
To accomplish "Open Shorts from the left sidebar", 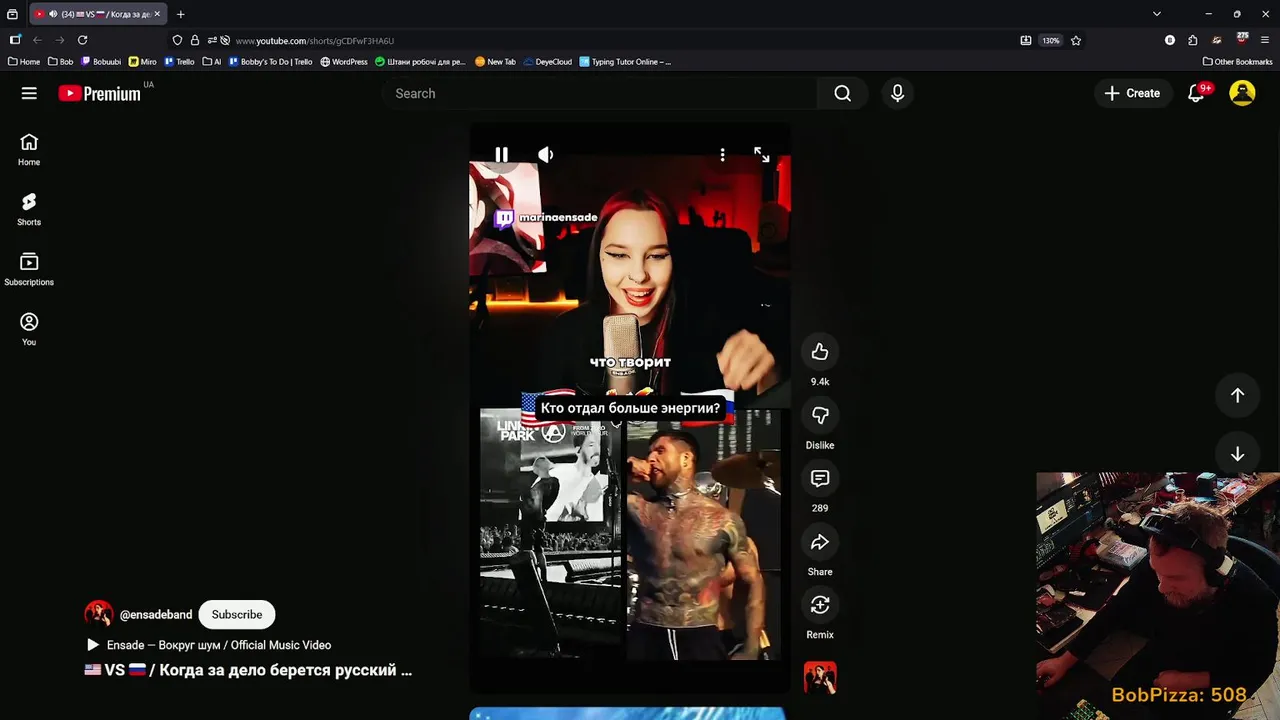I will click(29, 210).
